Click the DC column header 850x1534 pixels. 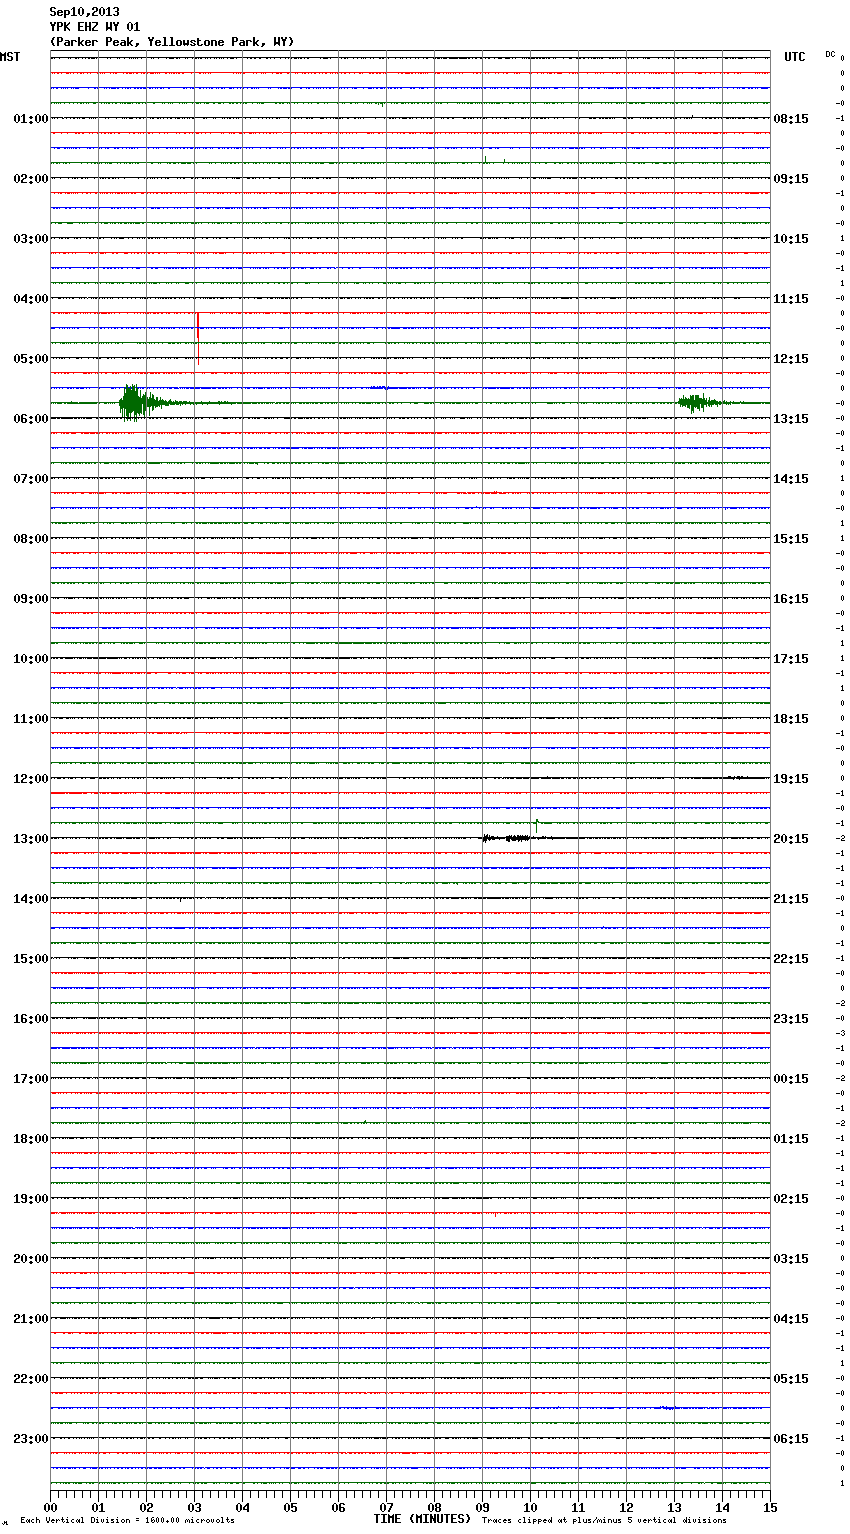click(830, 54)
